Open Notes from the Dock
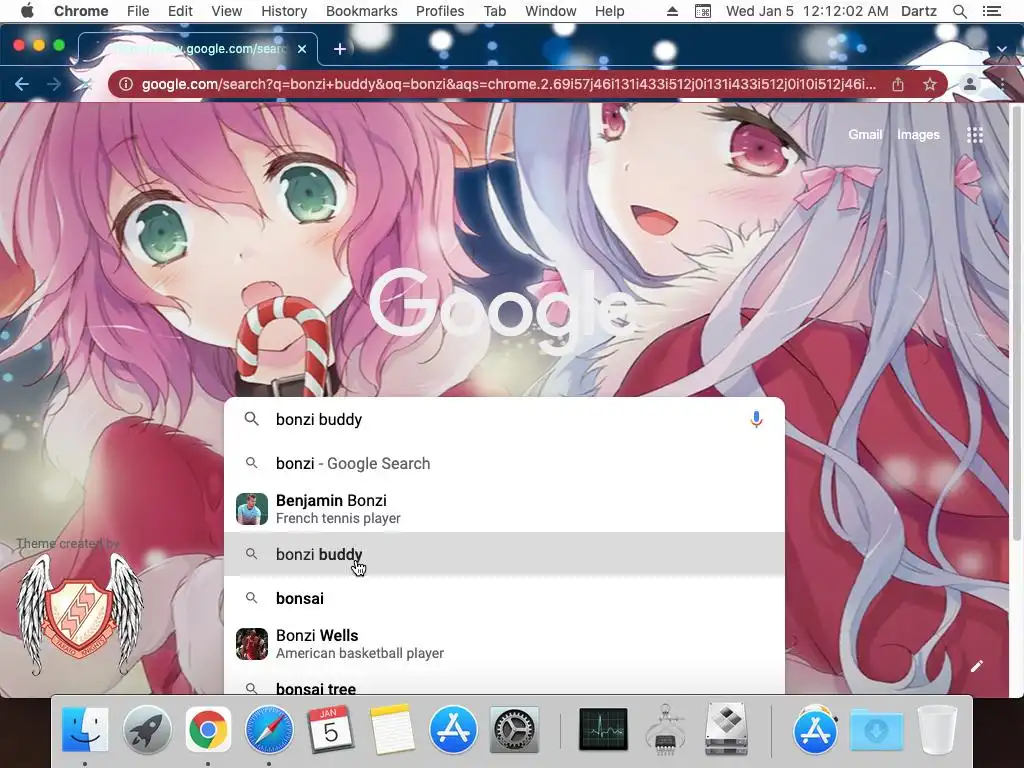 pos(392,729)
